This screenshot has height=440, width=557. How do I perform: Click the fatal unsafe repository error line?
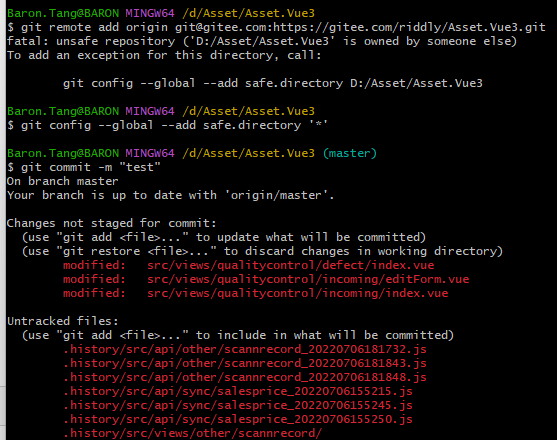coord(262,41)
